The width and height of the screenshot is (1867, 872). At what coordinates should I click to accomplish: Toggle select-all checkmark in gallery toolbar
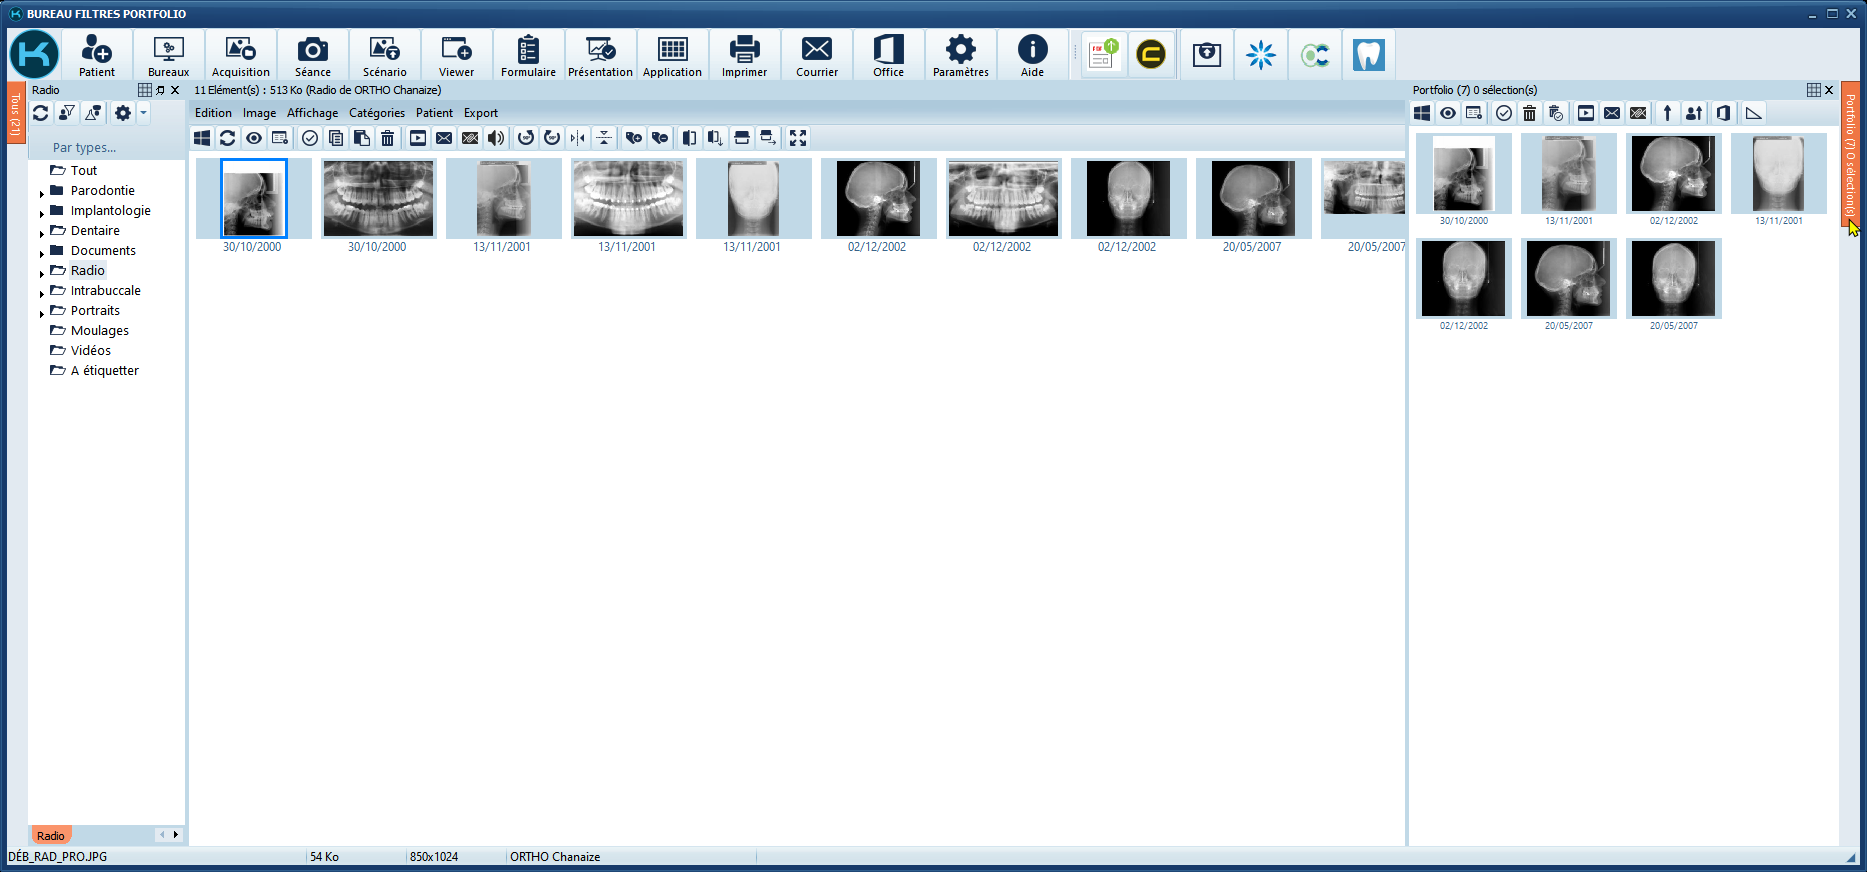point(310,138)
